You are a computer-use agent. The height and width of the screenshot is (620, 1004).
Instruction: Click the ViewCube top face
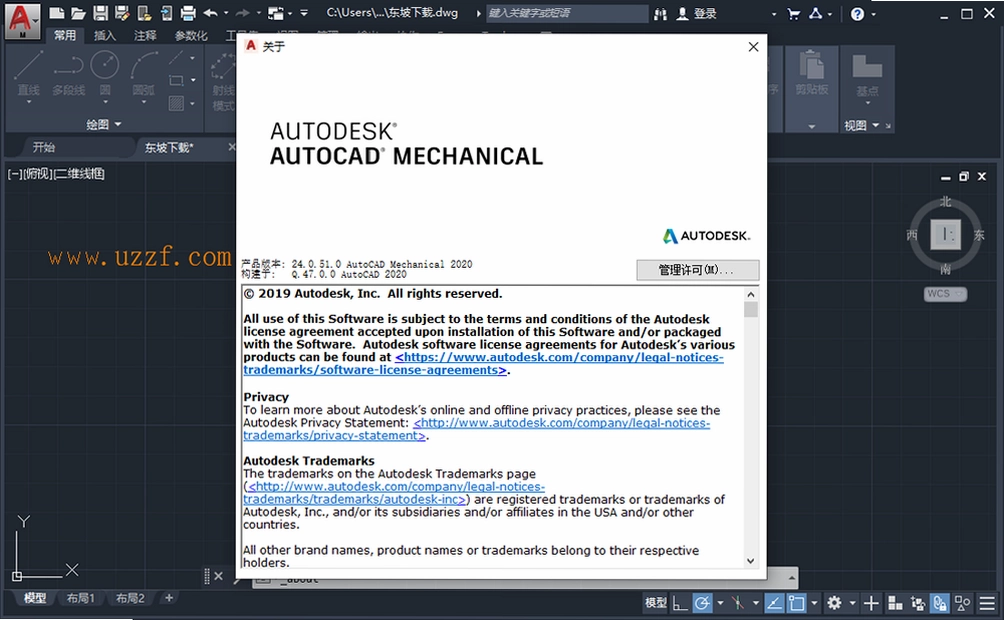pos(946,234)
